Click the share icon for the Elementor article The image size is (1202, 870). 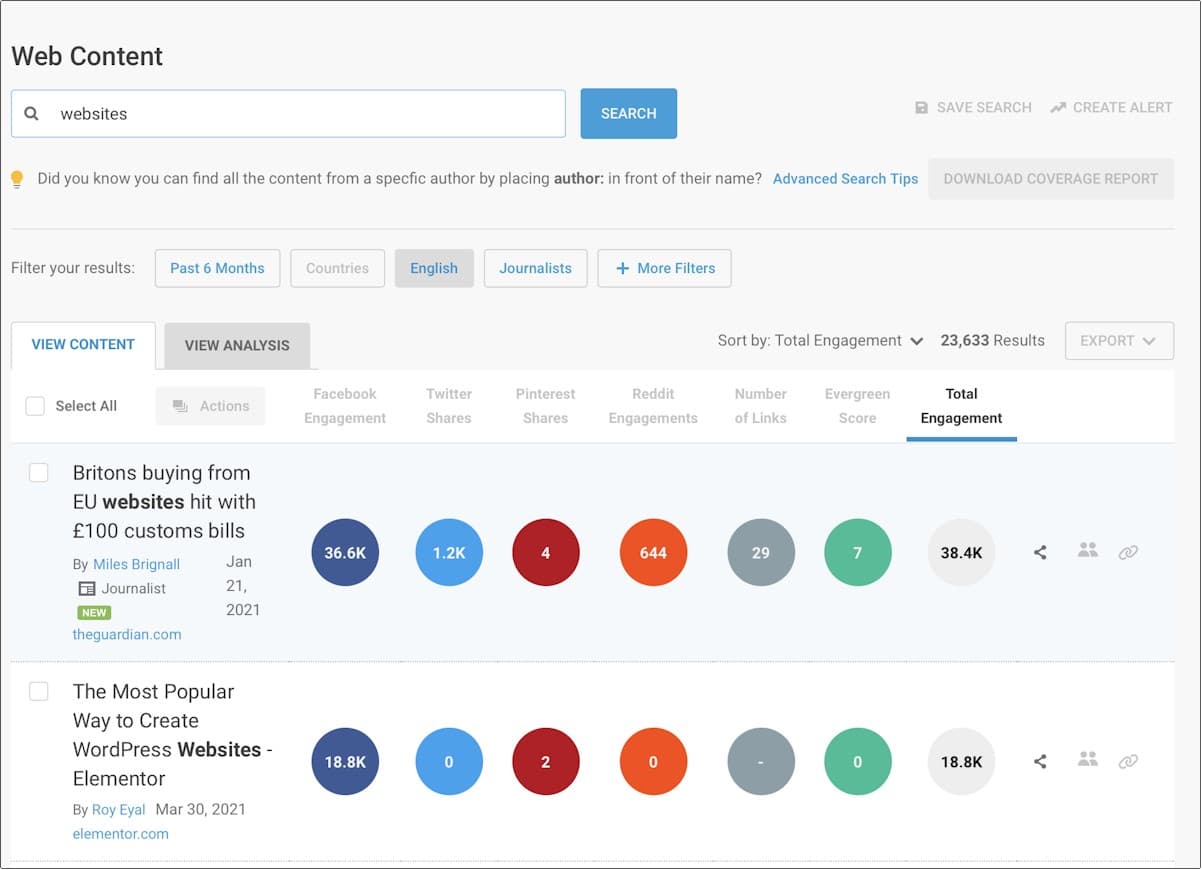coord(1040,761)
